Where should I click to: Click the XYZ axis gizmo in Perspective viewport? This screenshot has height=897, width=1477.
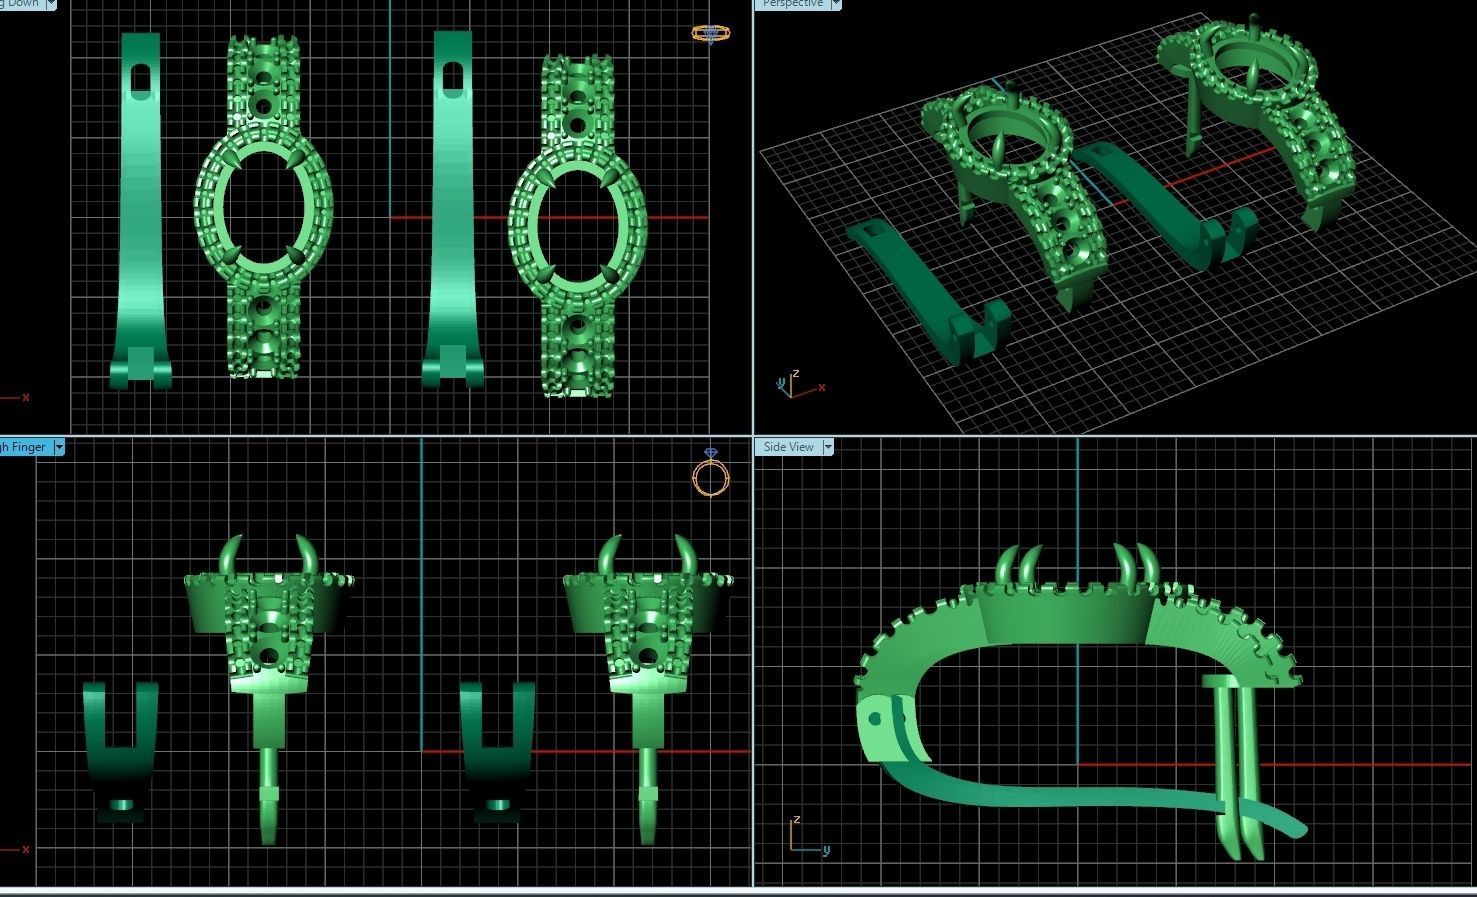(x=792, y=385)
